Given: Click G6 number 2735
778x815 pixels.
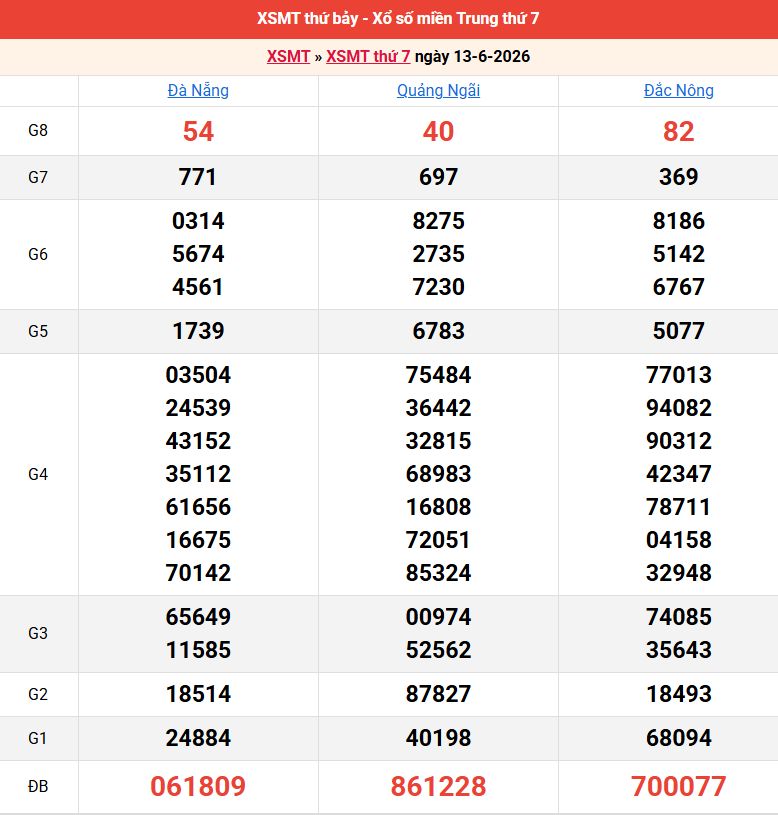Looking at the screenshot, I should point(438,254).
